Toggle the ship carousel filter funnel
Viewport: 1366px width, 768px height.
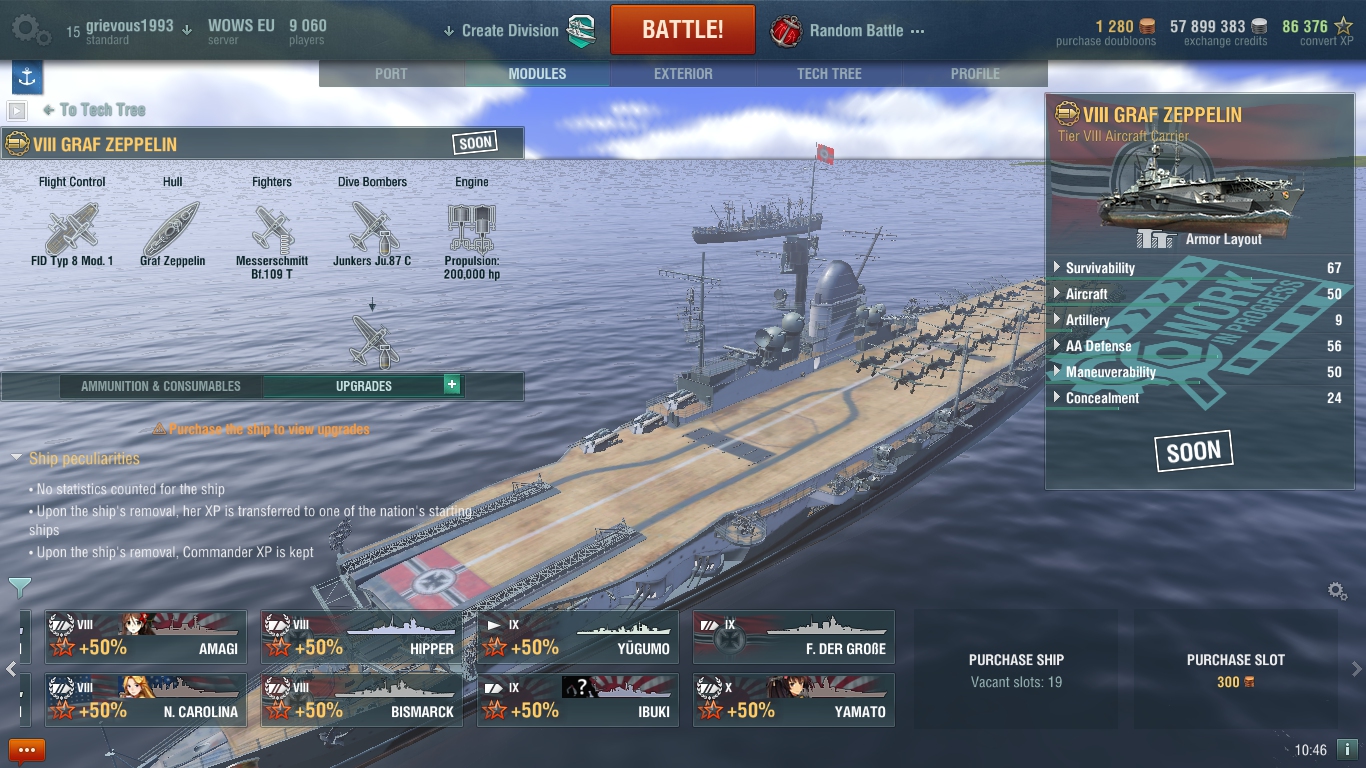[19, 587]
